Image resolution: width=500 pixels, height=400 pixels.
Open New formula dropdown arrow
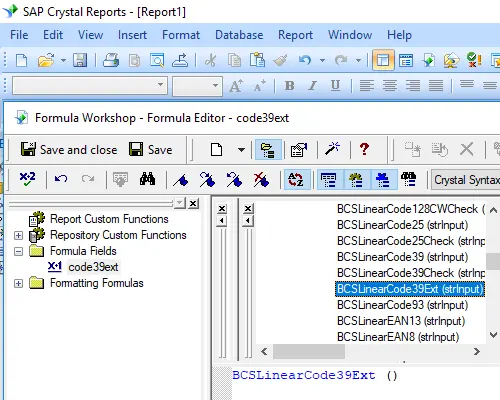click(241, 150)
